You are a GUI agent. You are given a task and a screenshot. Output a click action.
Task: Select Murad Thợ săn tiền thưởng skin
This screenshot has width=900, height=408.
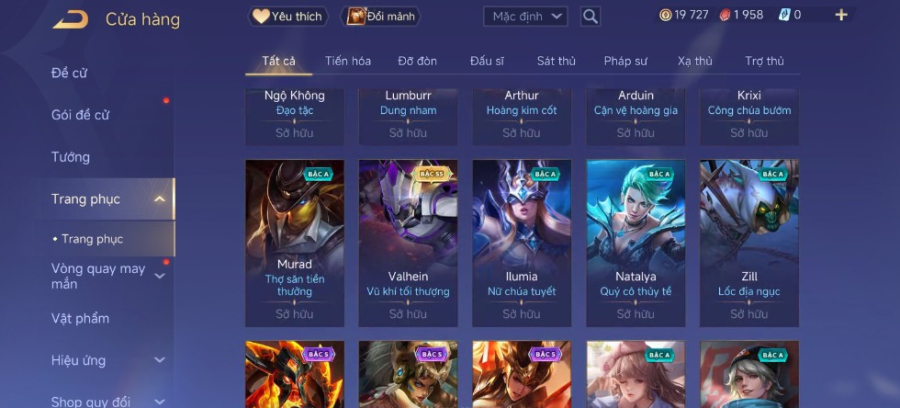[x=294, y=243]
